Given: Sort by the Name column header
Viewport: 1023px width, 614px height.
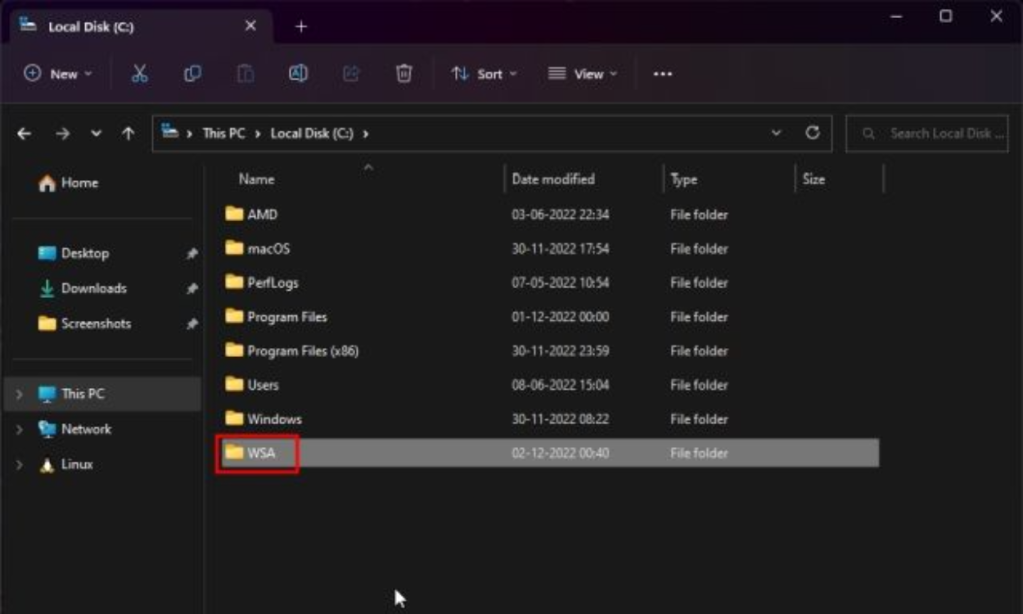Looking at the screenshot, I should click(256, 179).
